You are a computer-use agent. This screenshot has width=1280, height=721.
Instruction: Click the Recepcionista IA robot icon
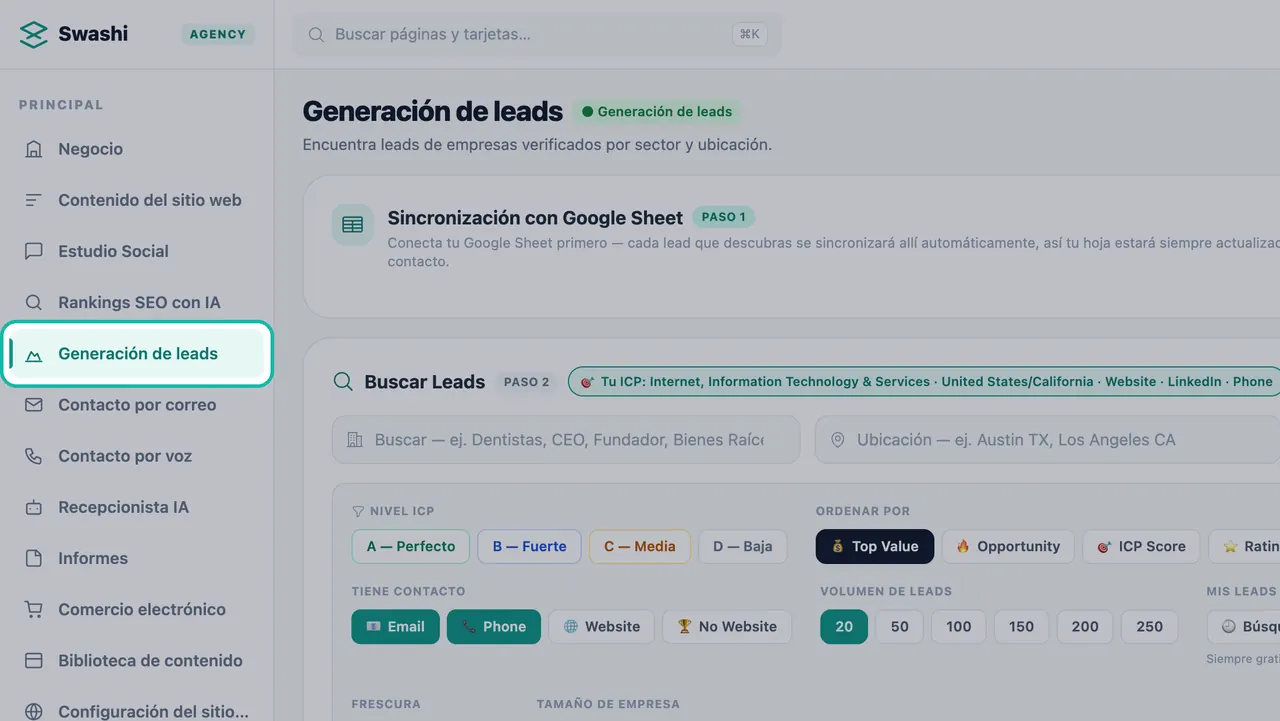click(x=34, y=507)
